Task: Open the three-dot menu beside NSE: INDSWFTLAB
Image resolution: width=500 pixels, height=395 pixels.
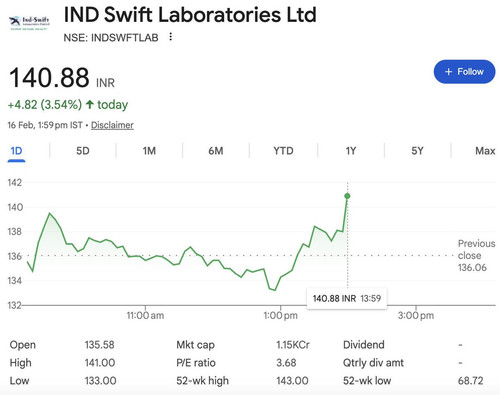Action: coord(170,37)
